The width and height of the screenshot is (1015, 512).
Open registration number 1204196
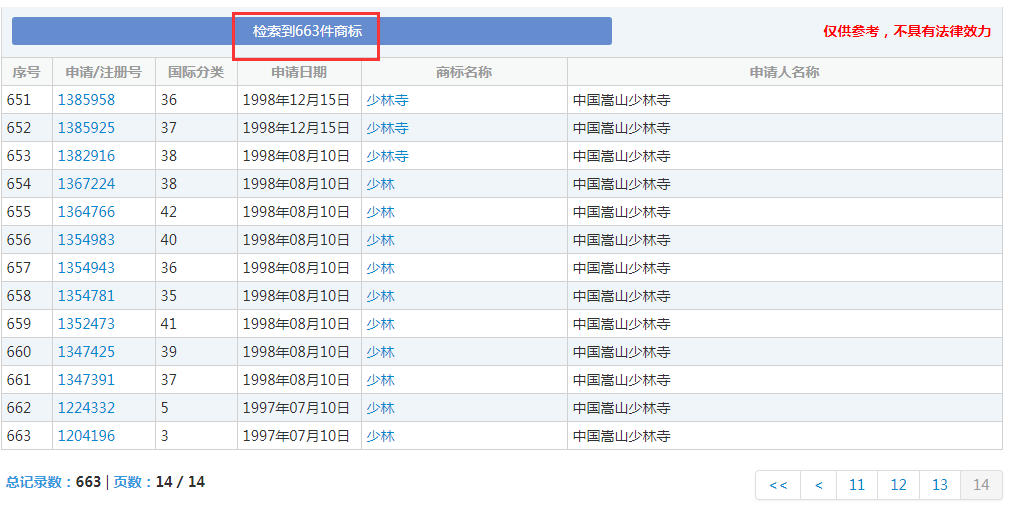click(86, 436)
